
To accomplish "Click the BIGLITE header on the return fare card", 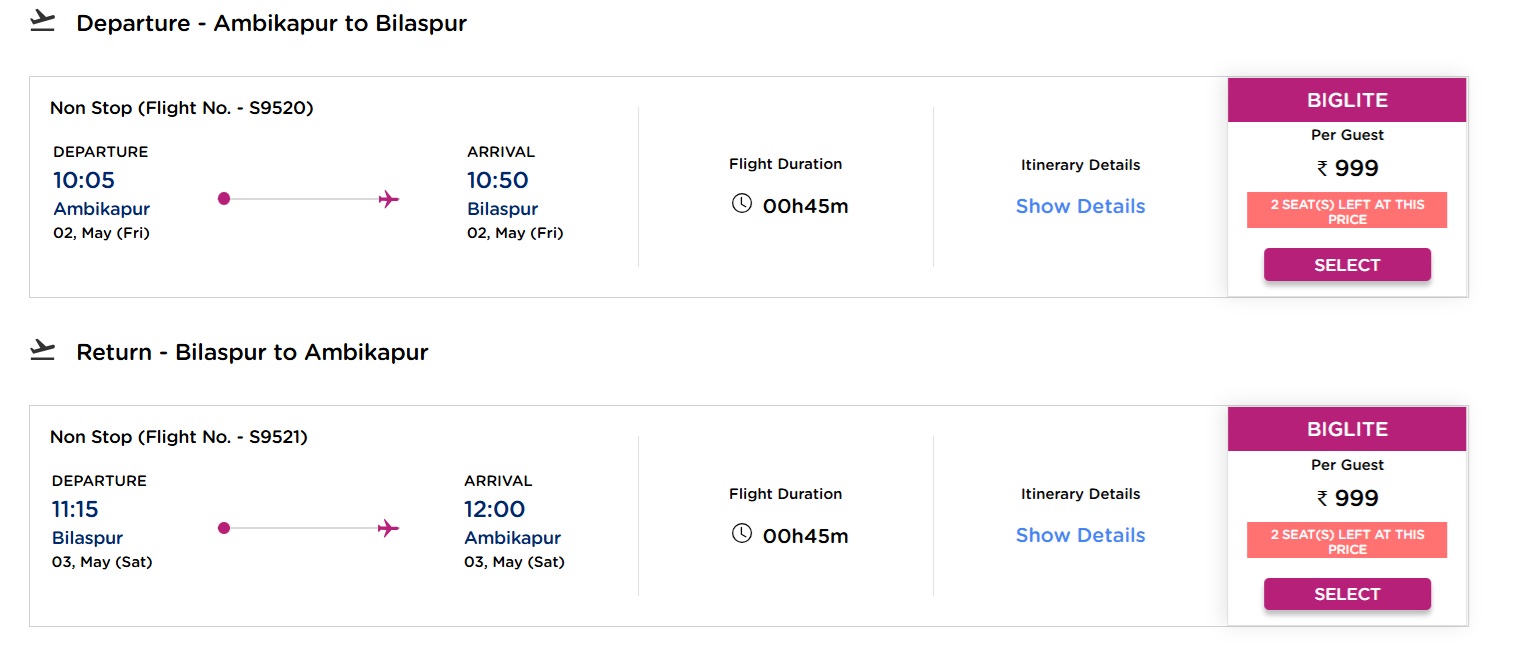I will tap(1346, 429).
